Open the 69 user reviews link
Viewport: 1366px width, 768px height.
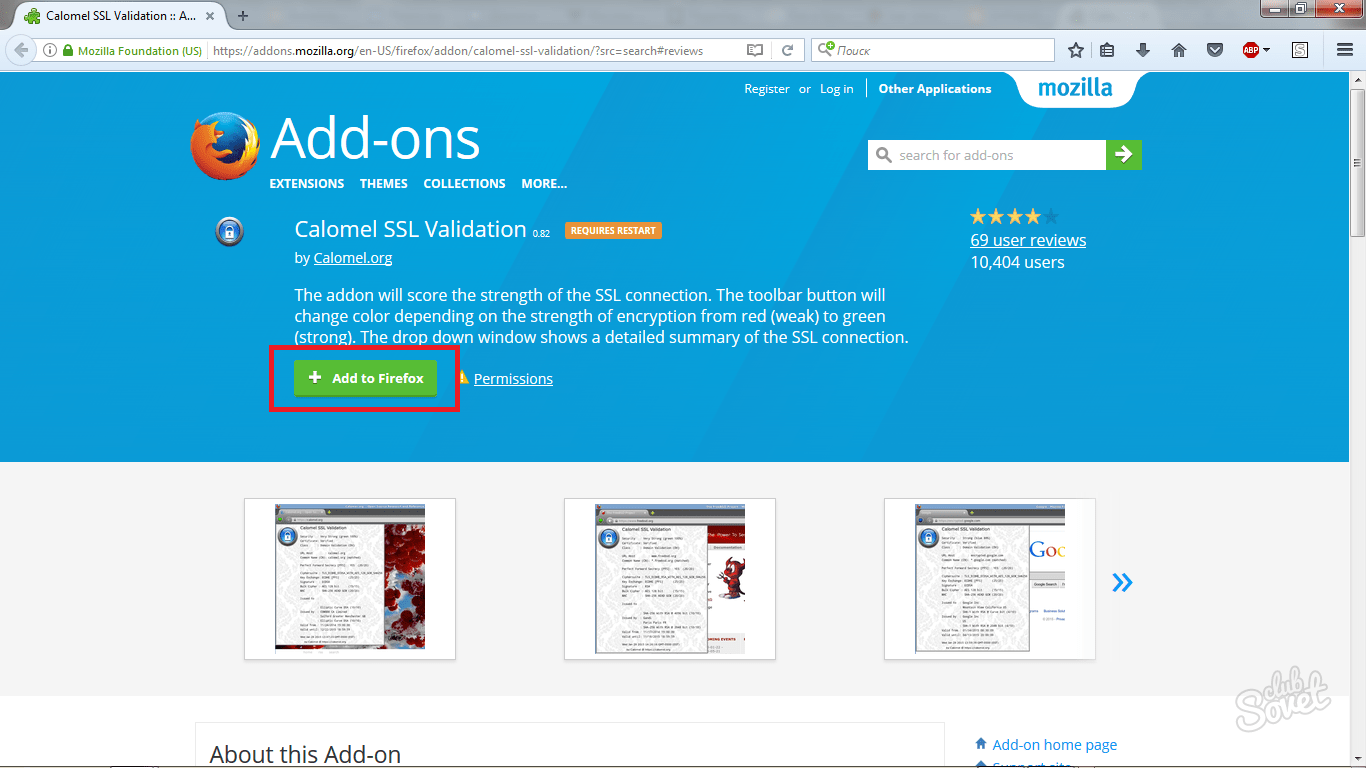[x=1028, y=240]
